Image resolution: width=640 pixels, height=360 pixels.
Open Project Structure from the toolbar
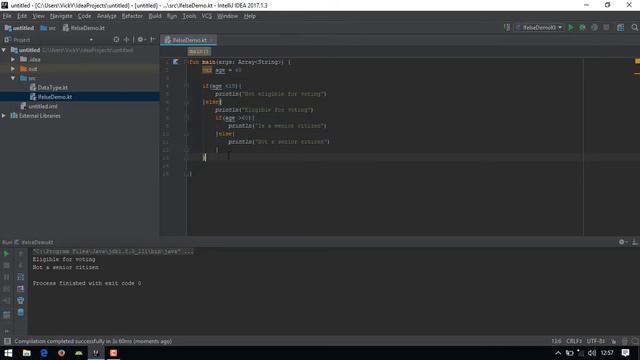(x=620, y=27)
